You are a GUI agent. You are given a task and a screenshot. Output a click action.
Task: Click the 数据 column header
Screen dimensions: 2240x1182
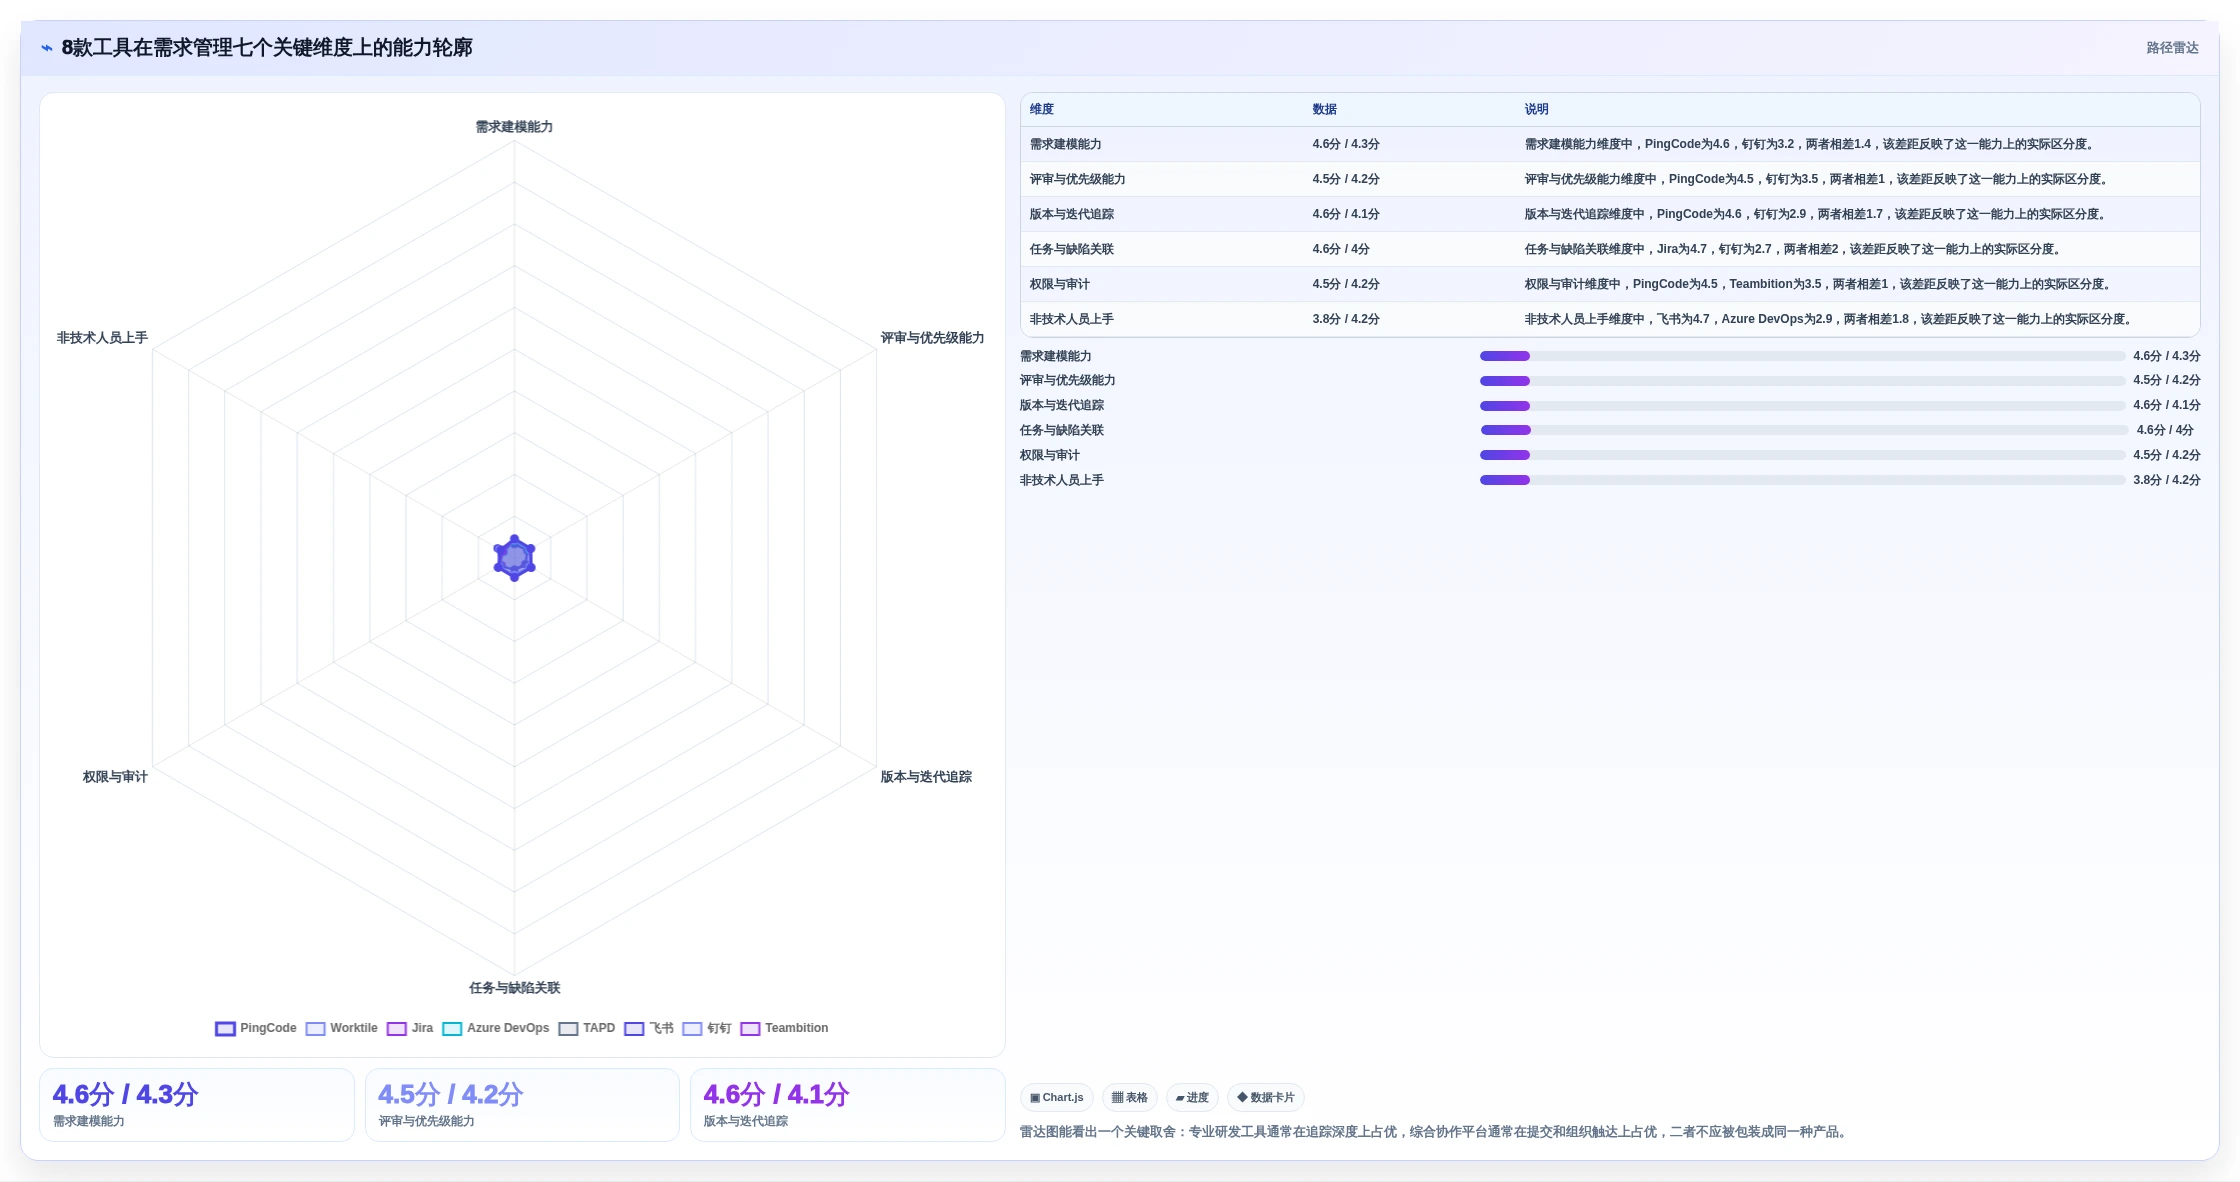point(1325,109)
